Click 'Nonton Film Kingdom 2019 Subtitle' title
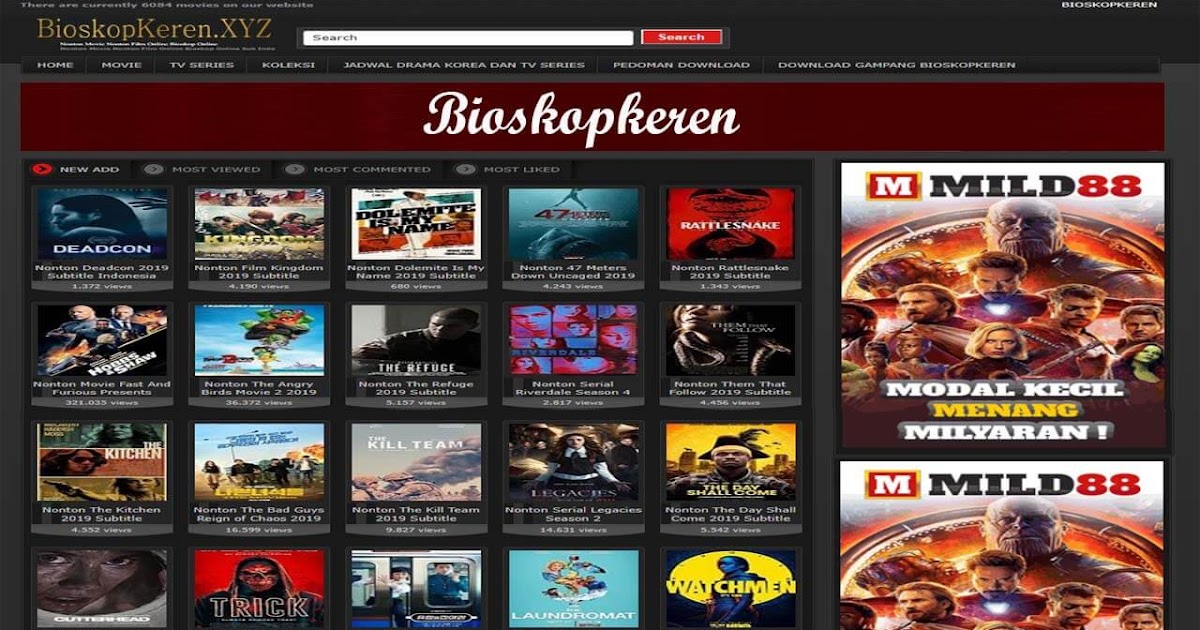 click(x=259, y=272)
